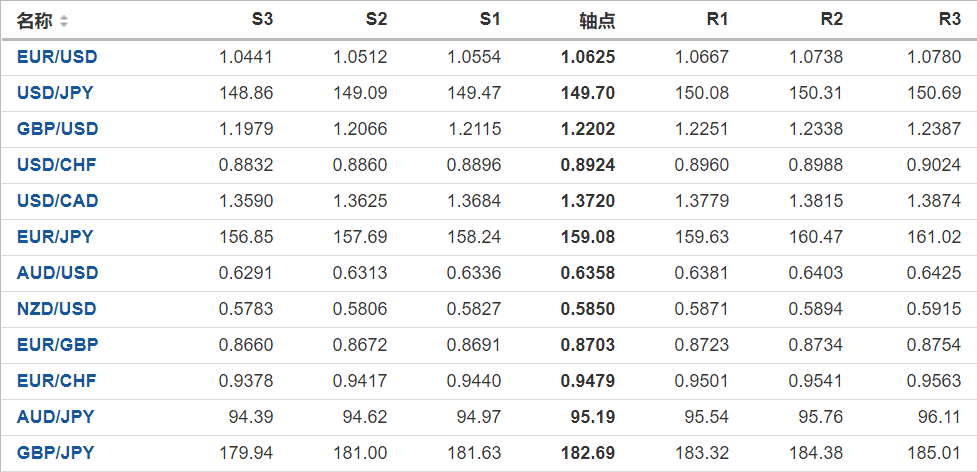Open the NZD/USD pair link

pyautogui.click(x=57, y=309)
